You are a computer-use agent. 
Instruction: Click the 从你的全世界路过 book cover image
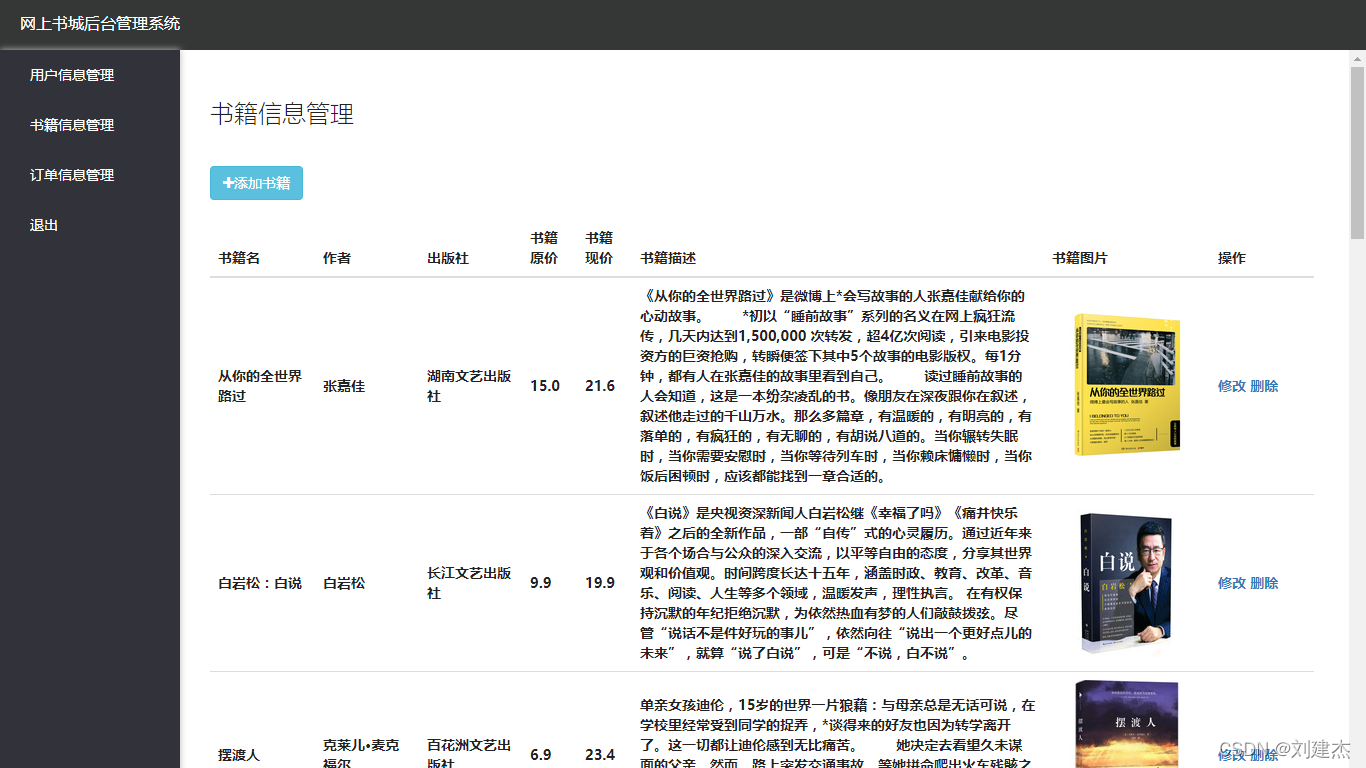[x=1127, y=385]
